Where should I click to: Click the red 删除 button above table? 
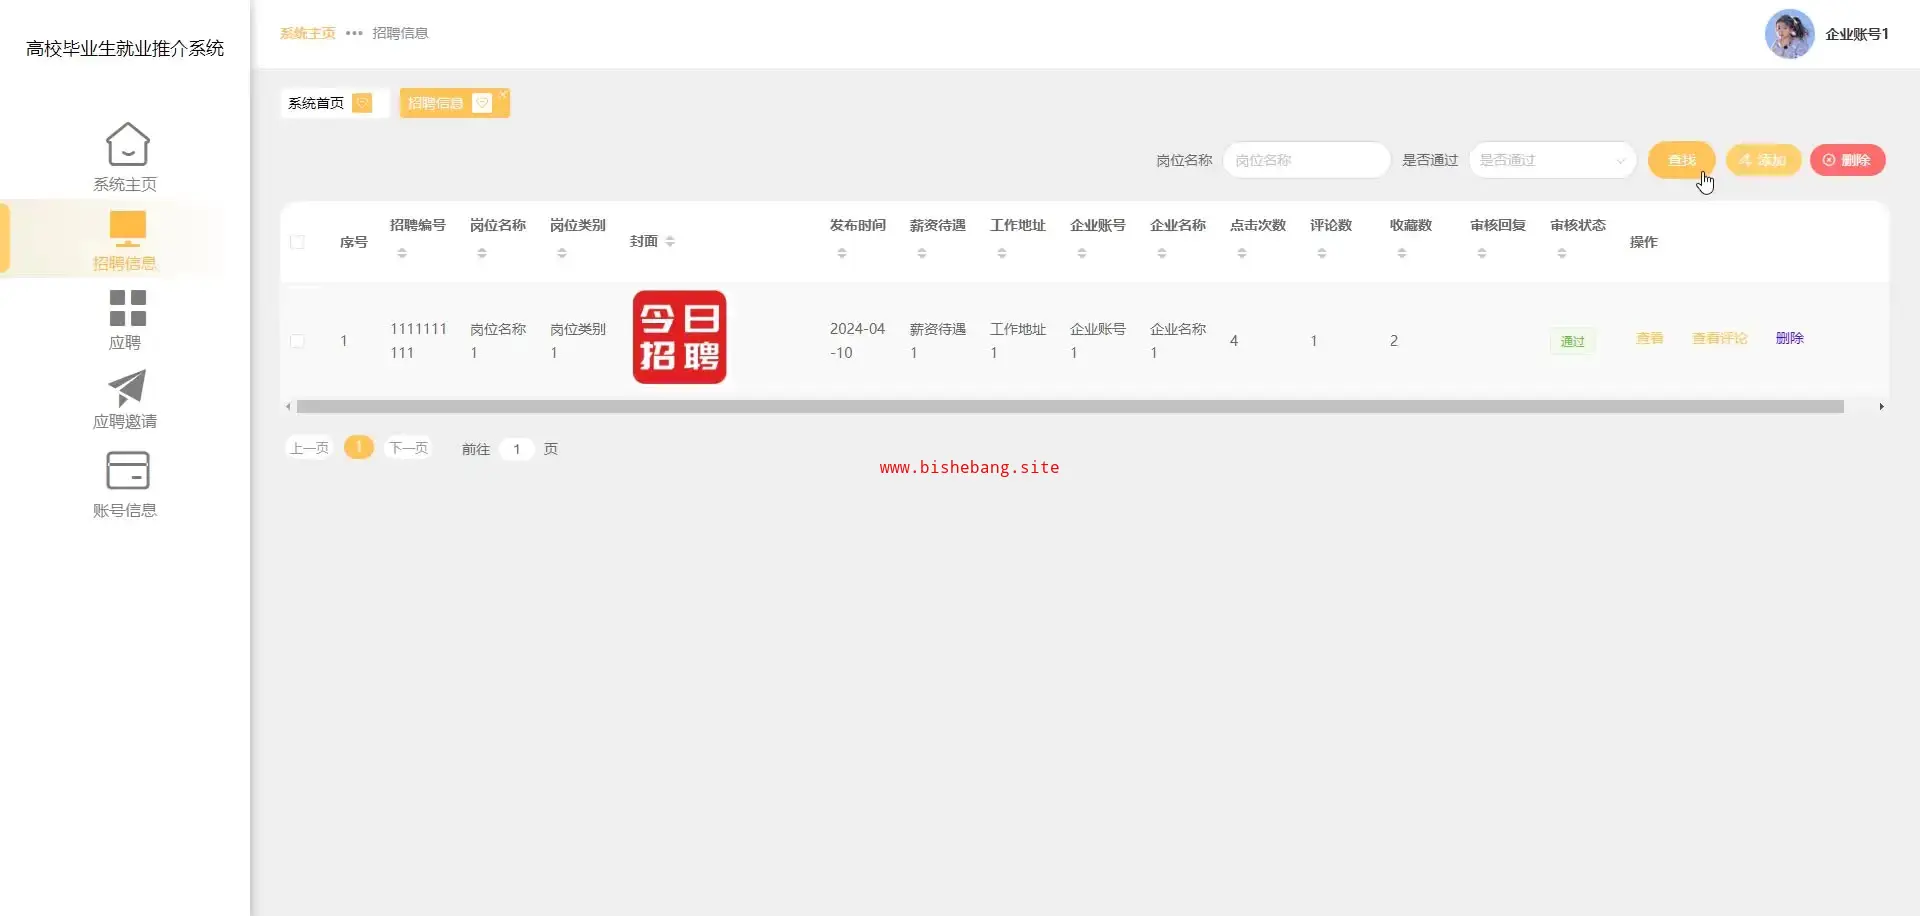click(x=1847, y=160)
